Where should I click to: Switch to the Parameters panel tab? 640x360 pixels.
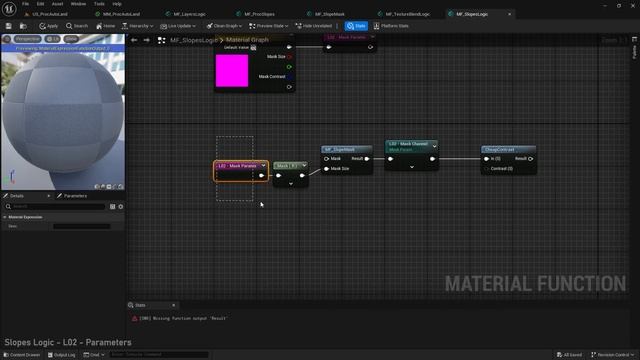(72, 196)
